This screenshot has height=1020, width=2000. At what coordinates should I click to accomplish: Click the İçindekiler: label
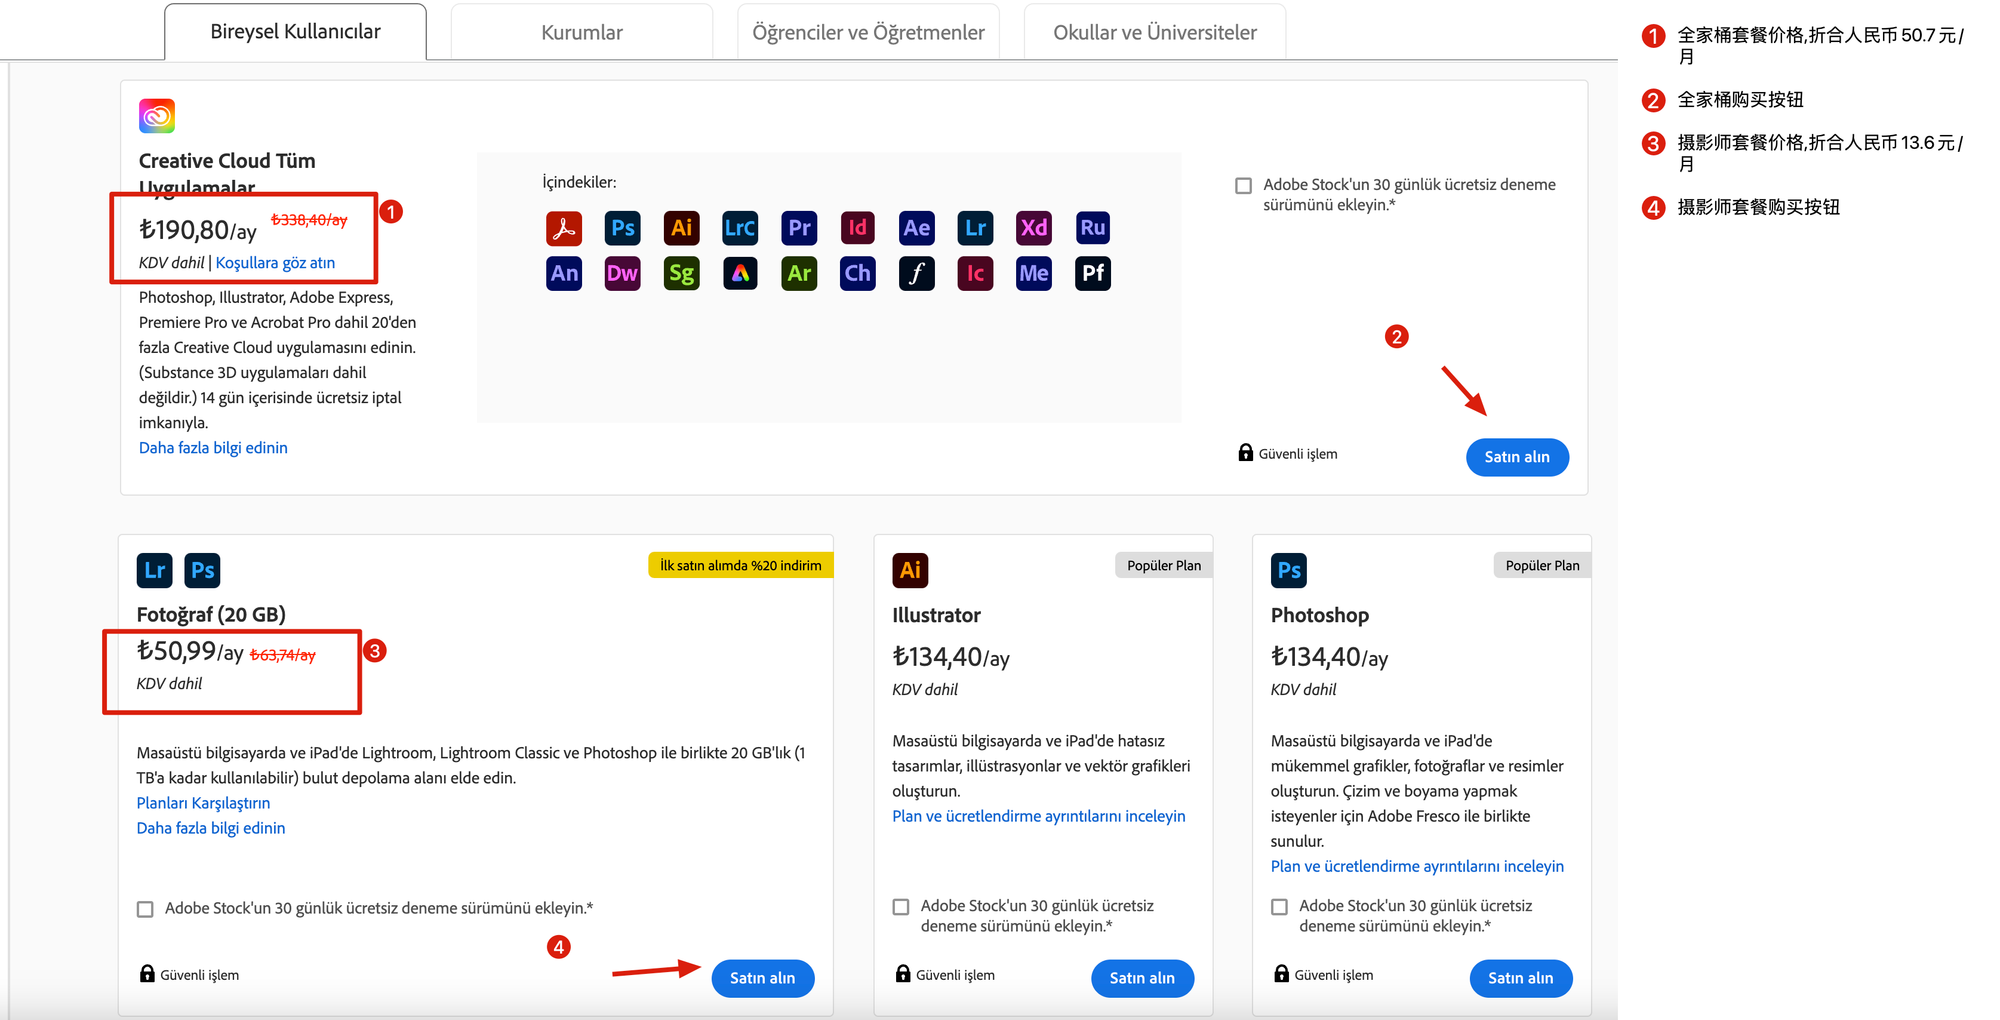pos(580,182)
